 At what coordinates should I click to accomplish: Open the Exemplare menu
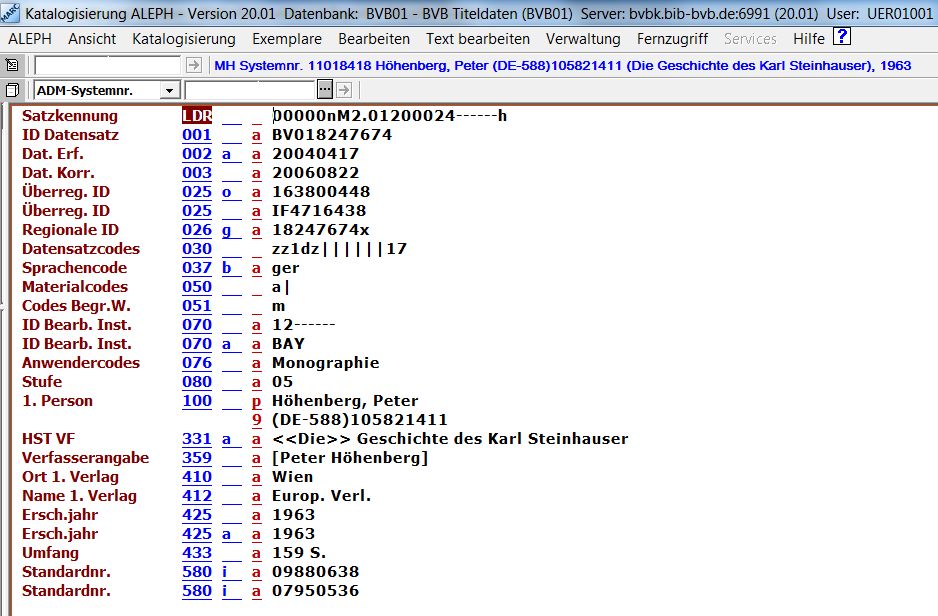[287, 39]
